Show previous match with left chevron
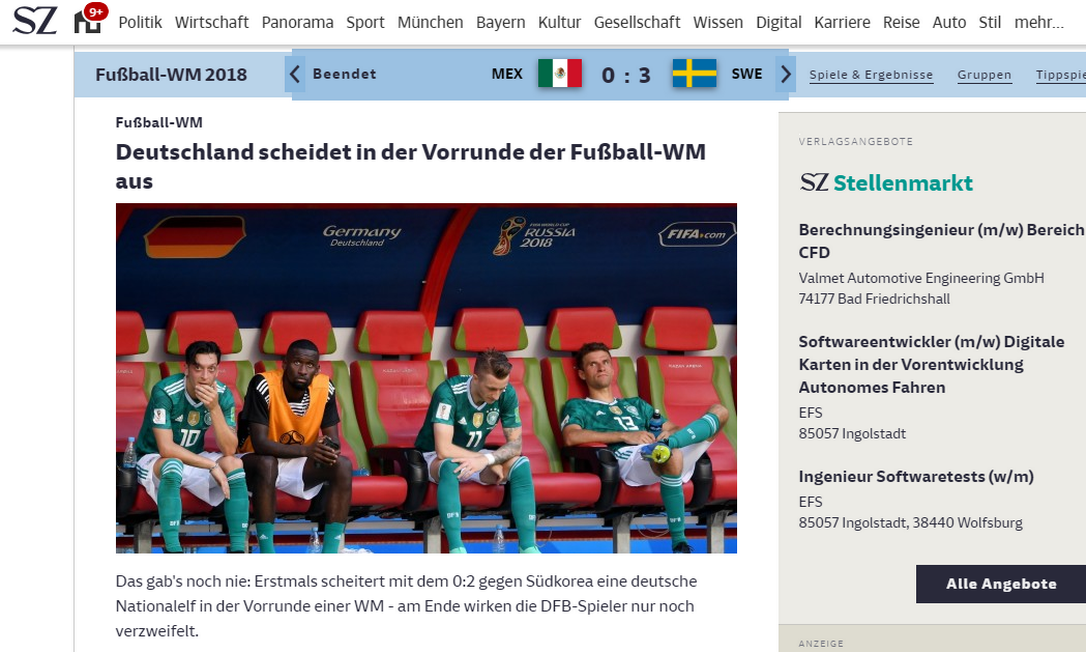 (294, 74)
